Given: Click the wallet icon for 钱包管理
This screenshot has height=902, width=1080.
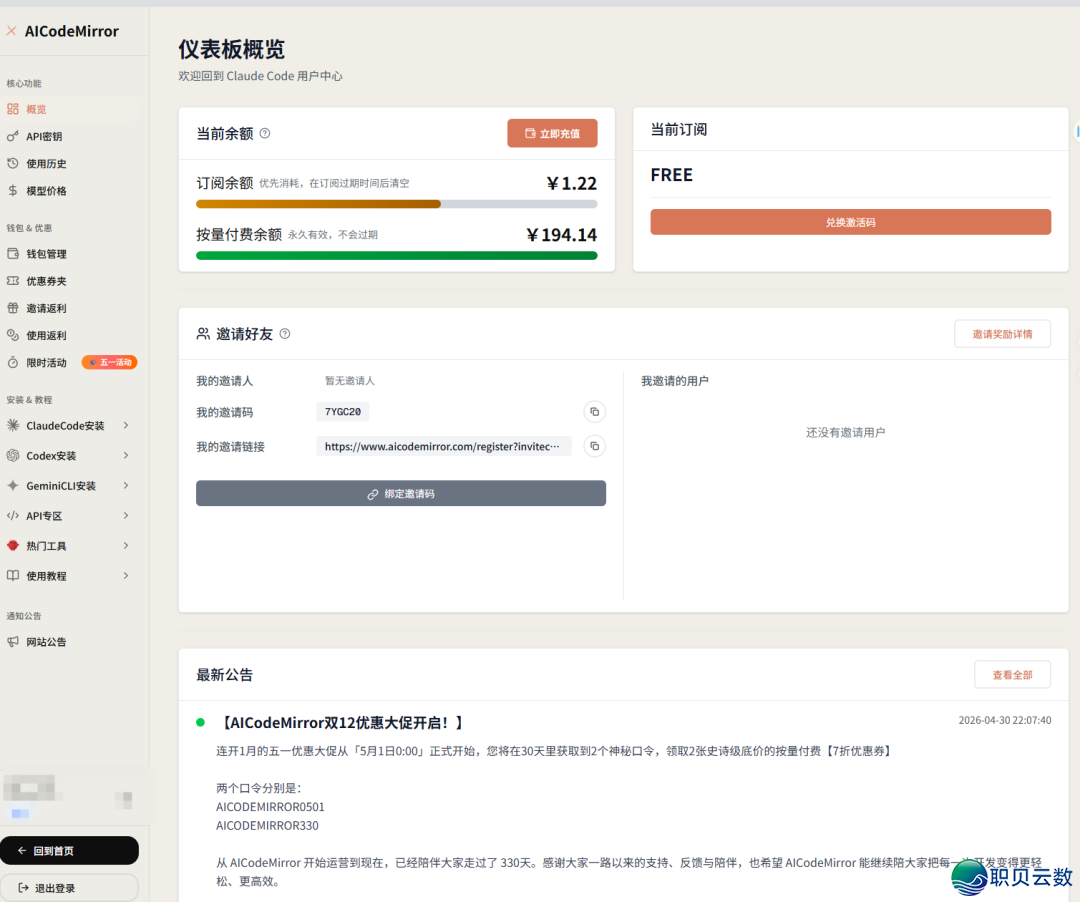Looking at the screenshot, I should click(x=13, y=253).
